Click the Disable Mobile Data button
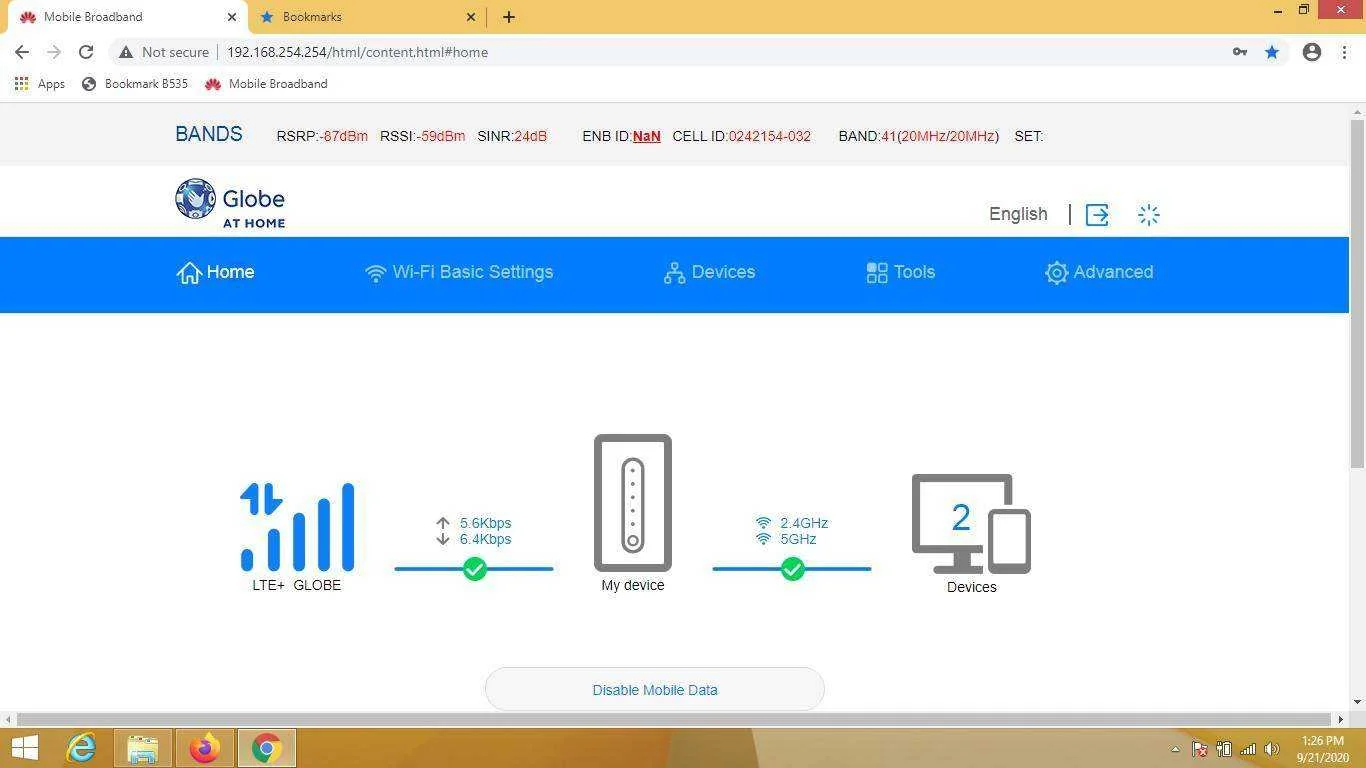This screenshot has width=1366, height=768. (x=655, y=690)
